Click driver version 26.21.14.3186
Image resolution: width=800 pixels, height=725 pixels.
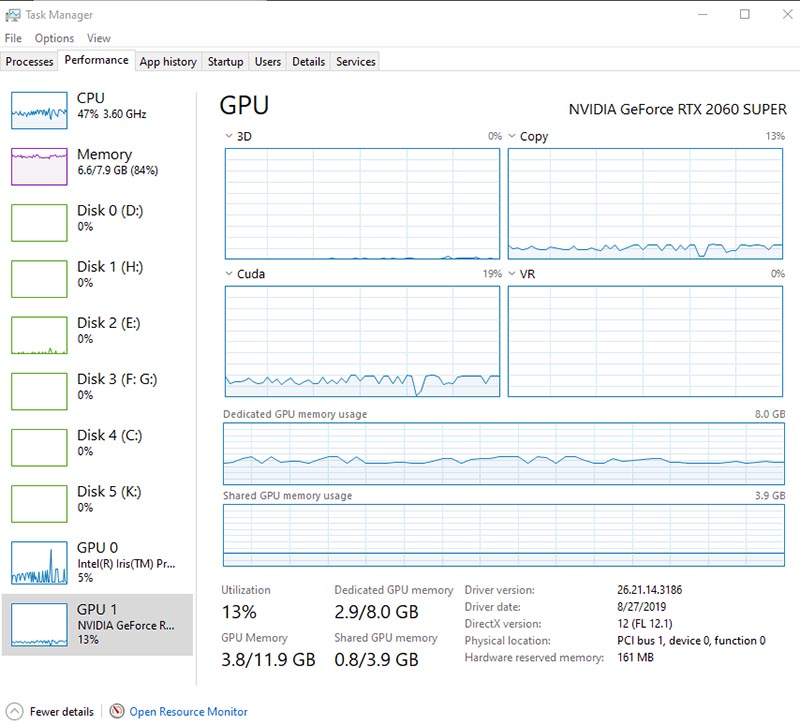point(649,590)
